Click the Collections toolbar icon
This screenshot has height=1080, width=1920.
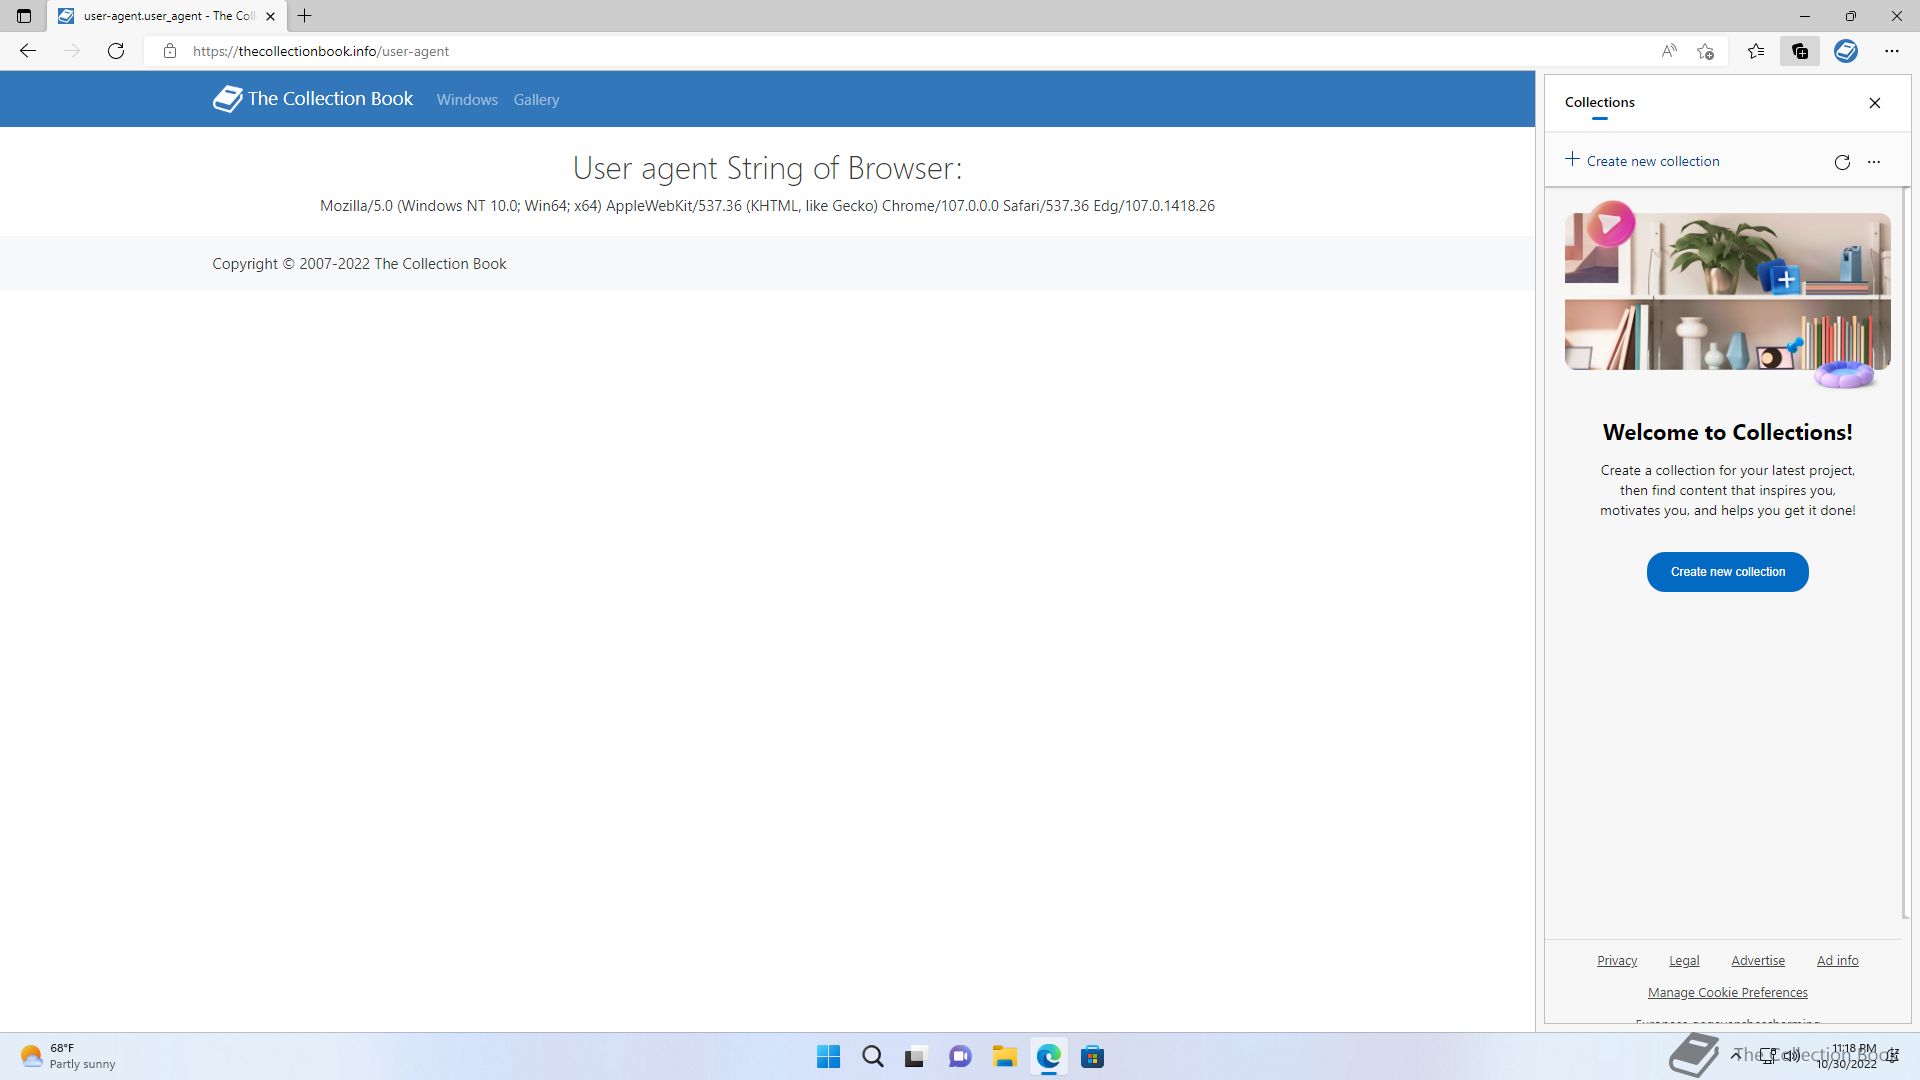click(1800, 51)
